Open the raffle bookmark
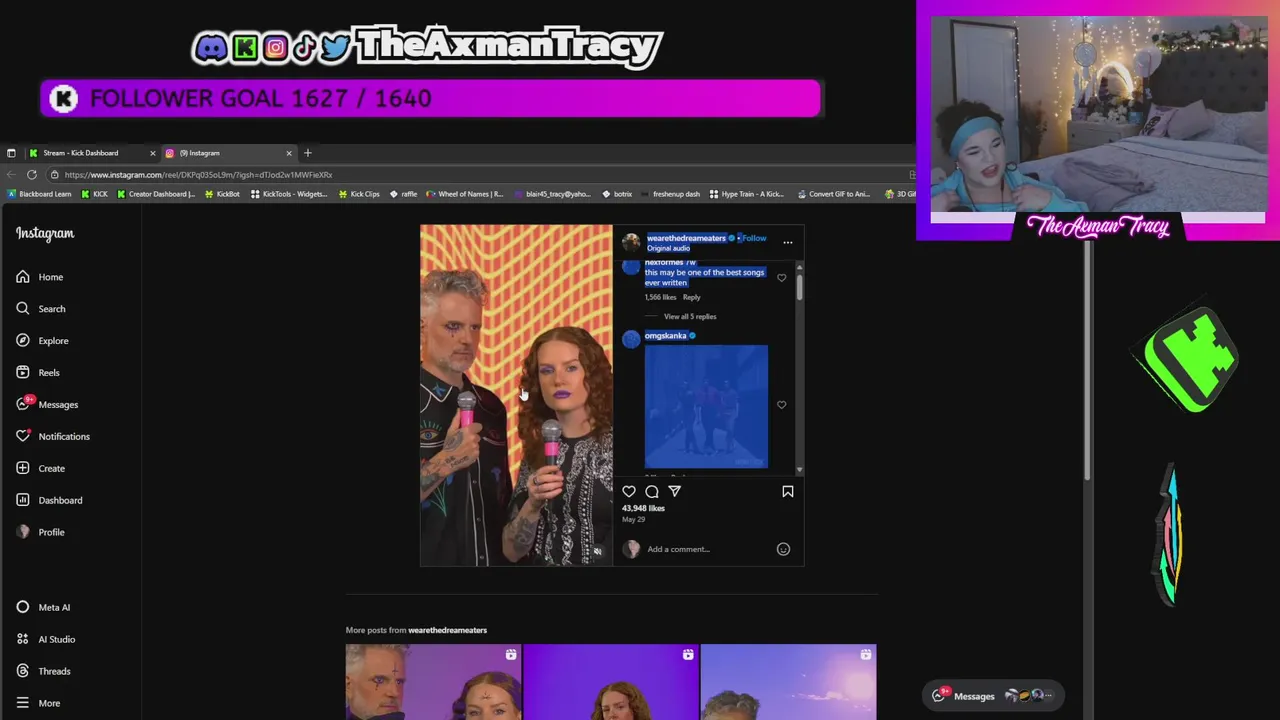Image resolution: width=1280 pixels, height=720 pixels. click(x=404, y=194)
